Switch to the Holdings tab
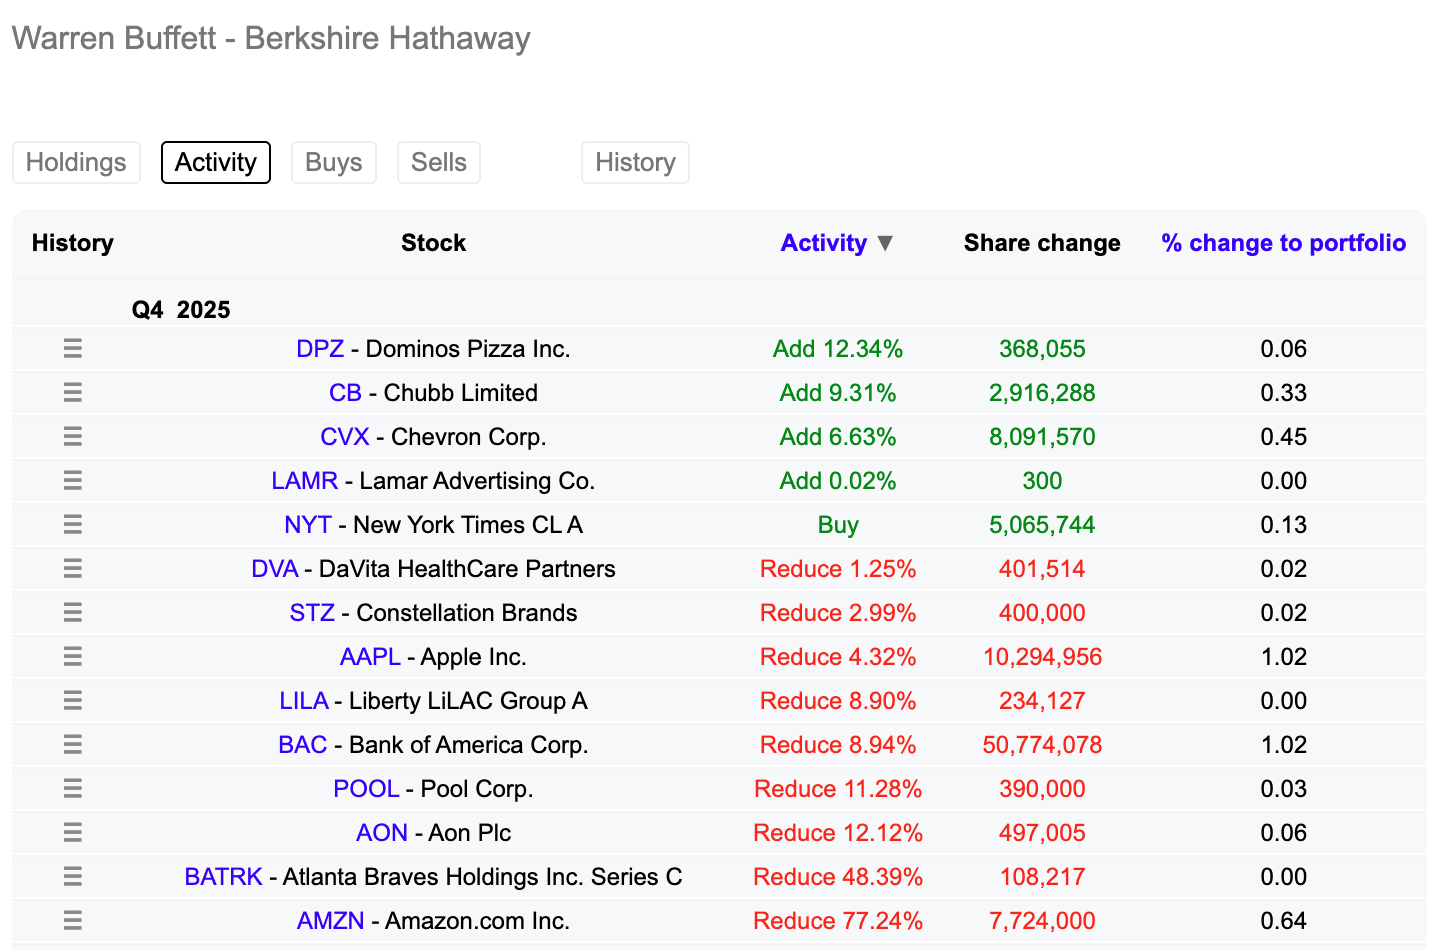This screenshot has height=950, width=1439. coord(76,162)
